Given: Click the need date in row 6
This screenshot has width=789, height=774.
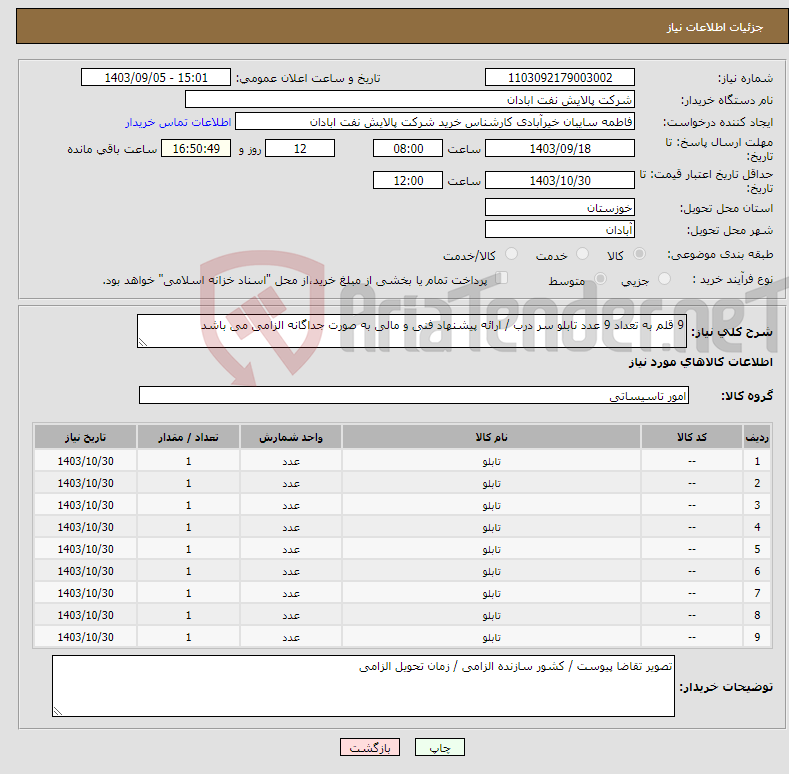Looking at the screenshot, I should [x=86, y=571].
